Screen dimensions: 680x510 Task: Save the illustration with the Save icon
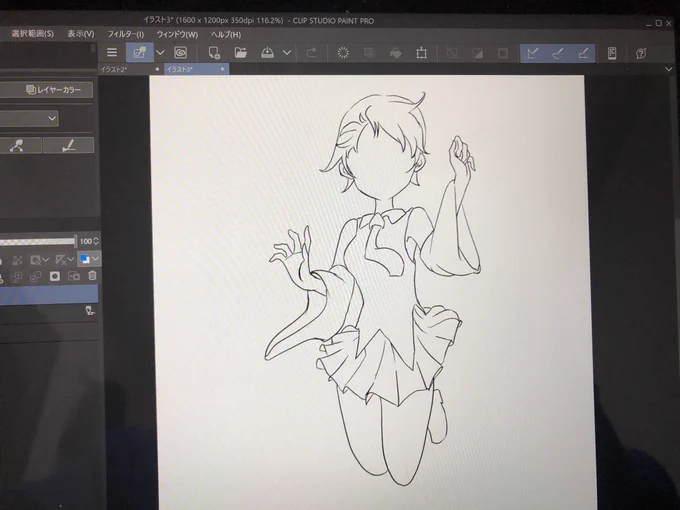point(267,52)
